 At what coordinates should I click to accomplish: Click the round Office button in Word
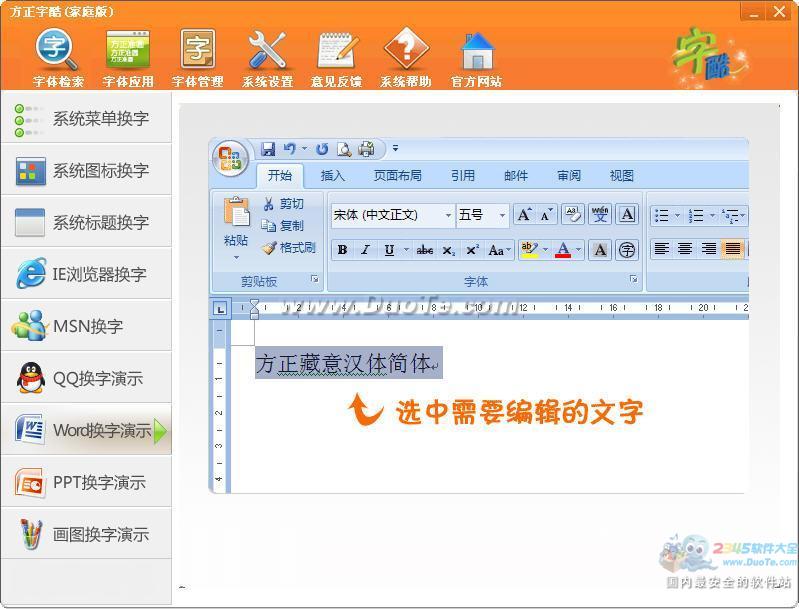coord(230,158)
